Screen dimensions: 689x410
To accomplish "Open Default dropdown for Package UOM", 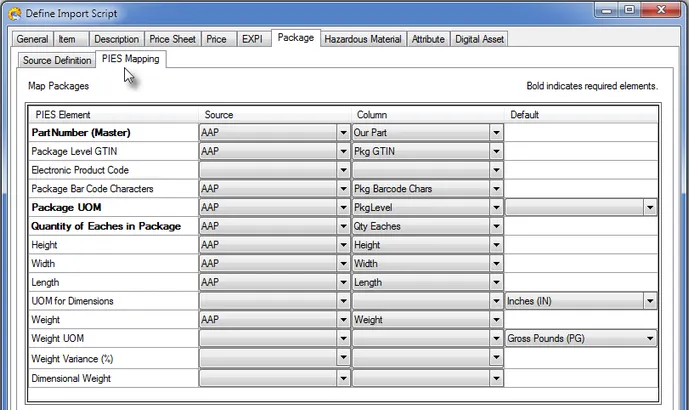I will 649,207.
